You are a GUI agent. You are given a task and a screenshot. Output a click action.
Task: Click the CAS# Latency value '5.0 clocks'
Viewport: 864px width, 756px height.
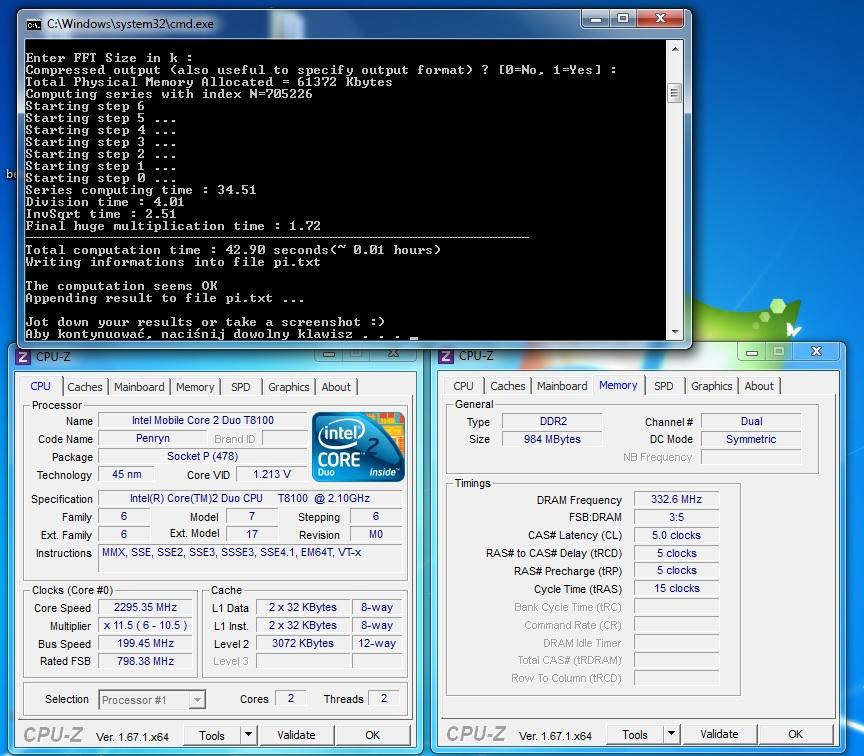tap(677, 535)
